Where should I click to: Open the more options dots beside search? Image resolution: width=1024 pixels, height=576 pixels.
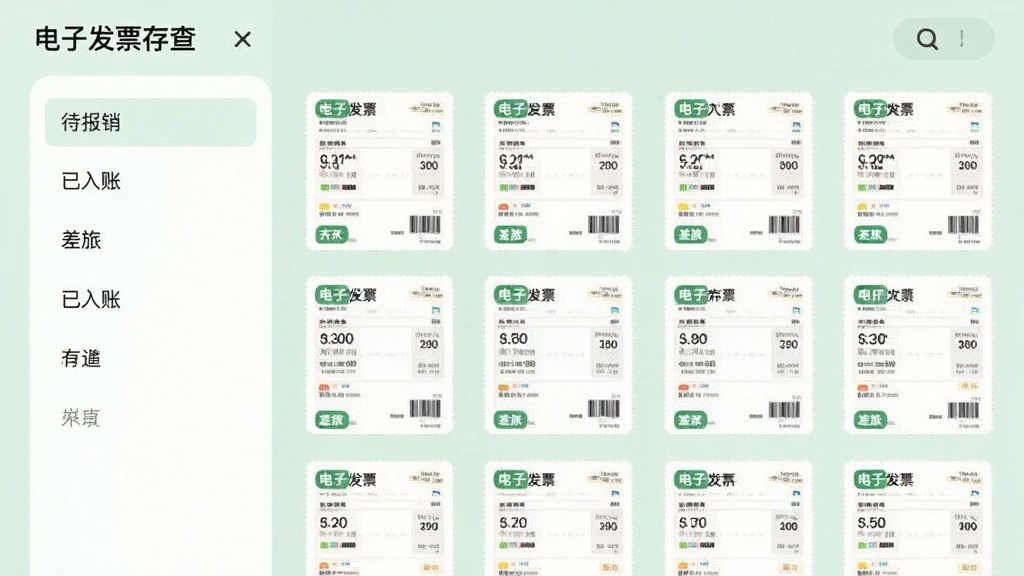[961, 39]
